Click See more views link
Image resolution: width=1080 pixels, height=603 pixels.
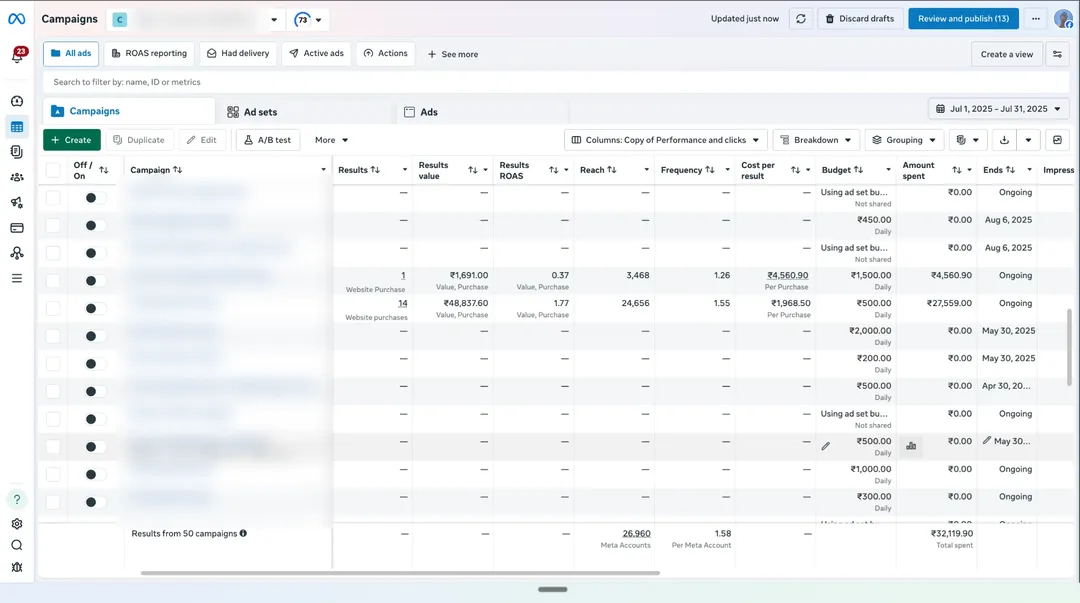point(453,54)
